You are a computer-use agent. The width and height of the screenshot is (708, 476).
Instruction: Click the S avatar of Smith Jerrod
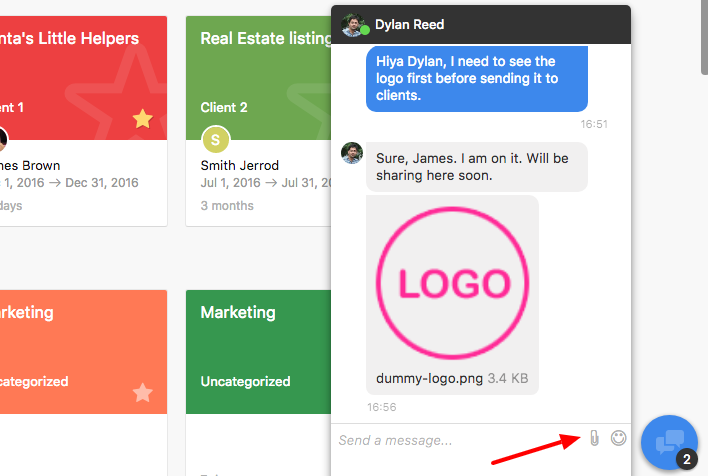(215, 140)
